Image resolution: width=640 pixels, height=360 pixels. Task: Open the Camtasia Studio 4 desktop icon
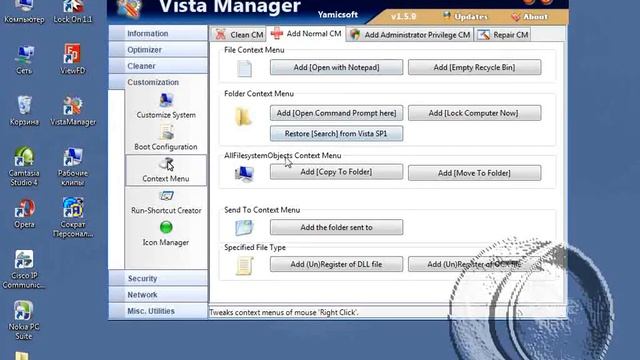[24, 167]
